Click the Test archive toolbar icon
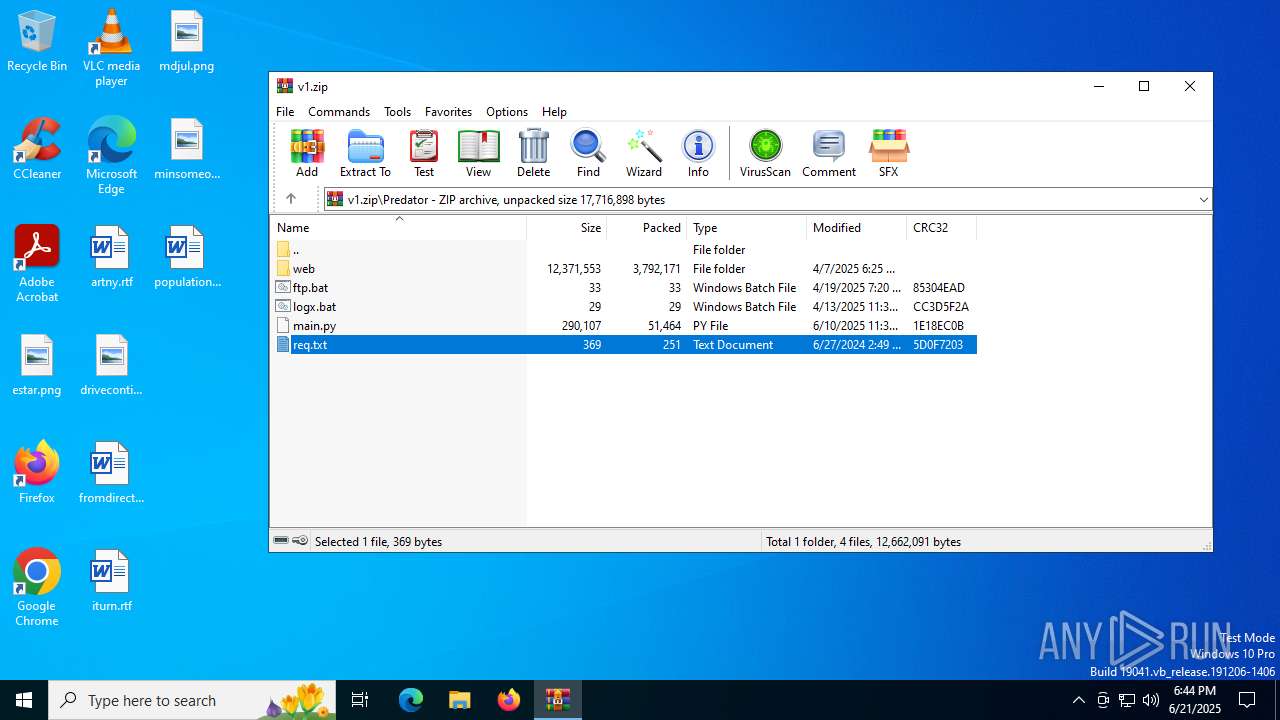The image size is (1280, 720). [x=424, y=153]
